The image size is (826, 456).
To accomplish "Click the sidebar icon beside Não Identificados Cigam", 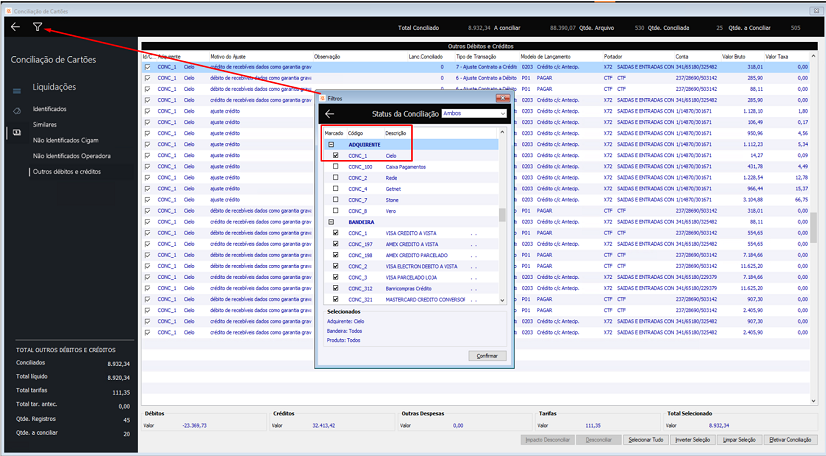I will (17, 133).
